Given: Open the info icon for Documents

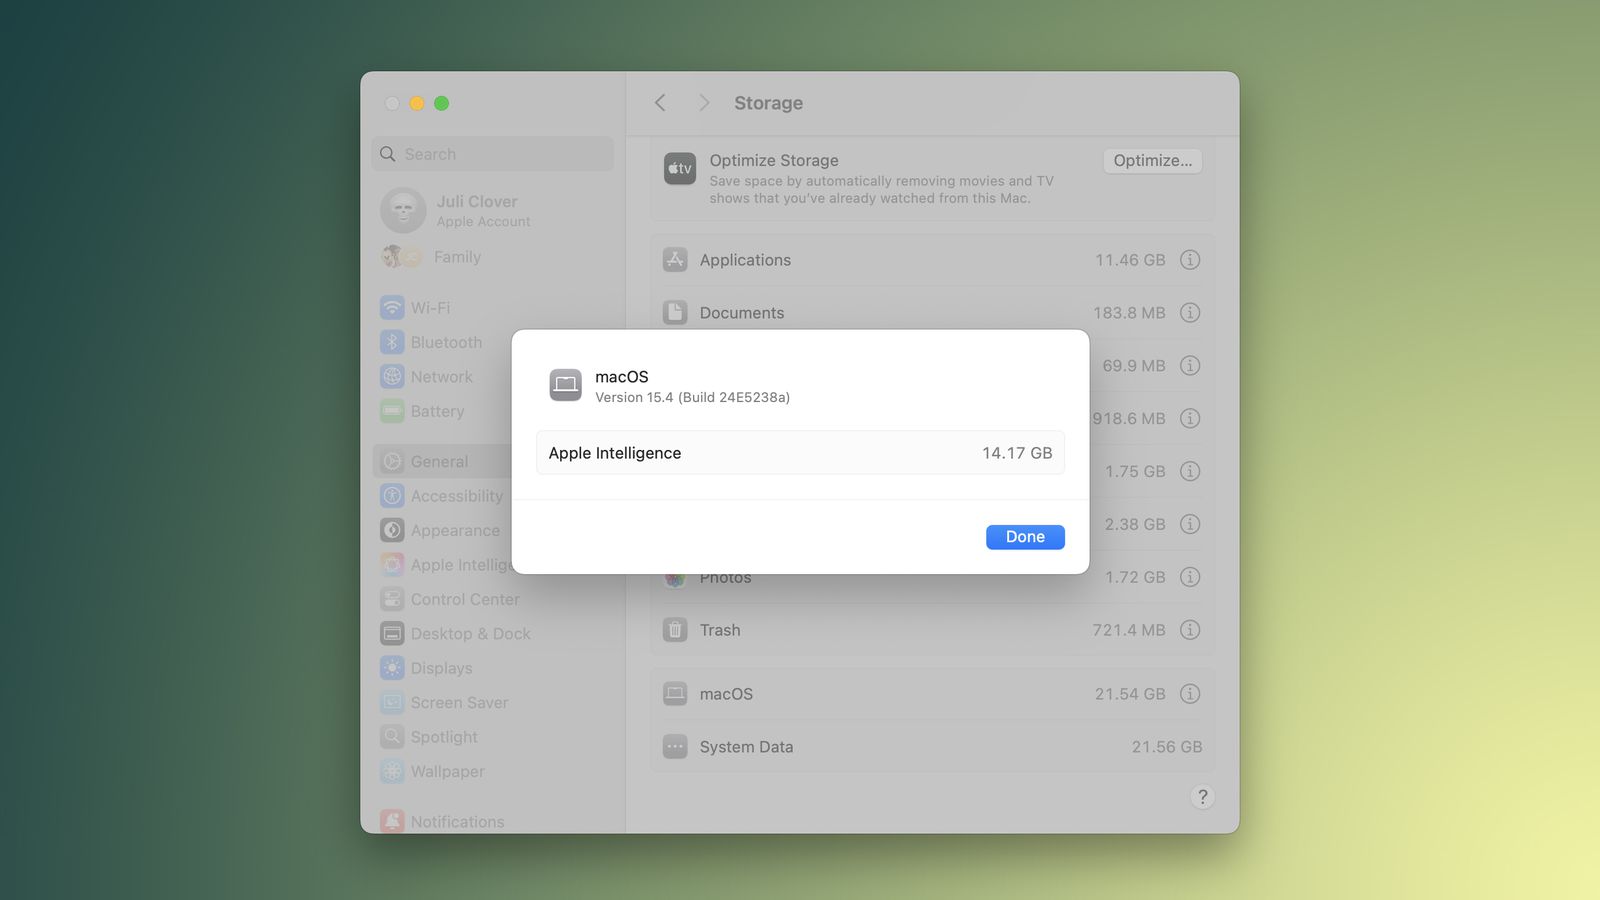Looking at the screenshot, I should pos(1189,313).
